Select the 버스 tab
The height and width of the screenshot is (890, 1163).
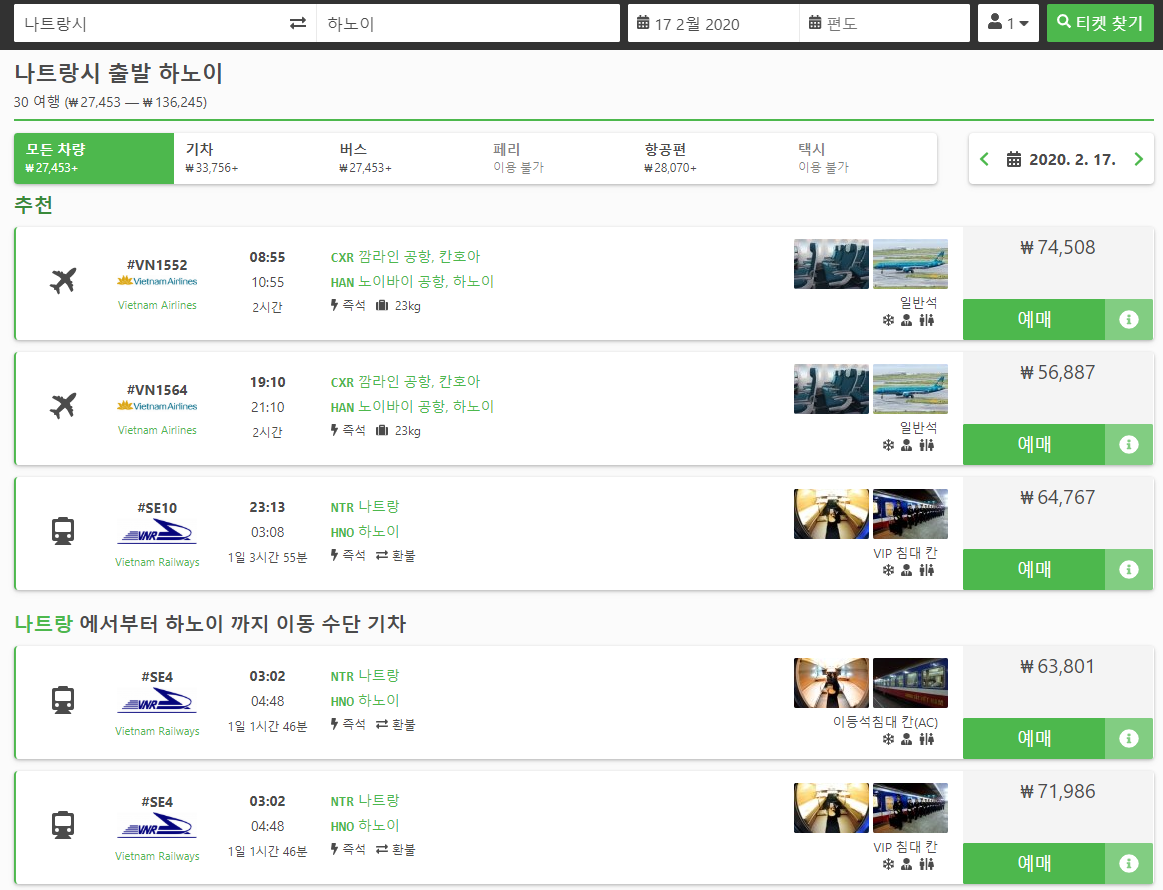404,159
